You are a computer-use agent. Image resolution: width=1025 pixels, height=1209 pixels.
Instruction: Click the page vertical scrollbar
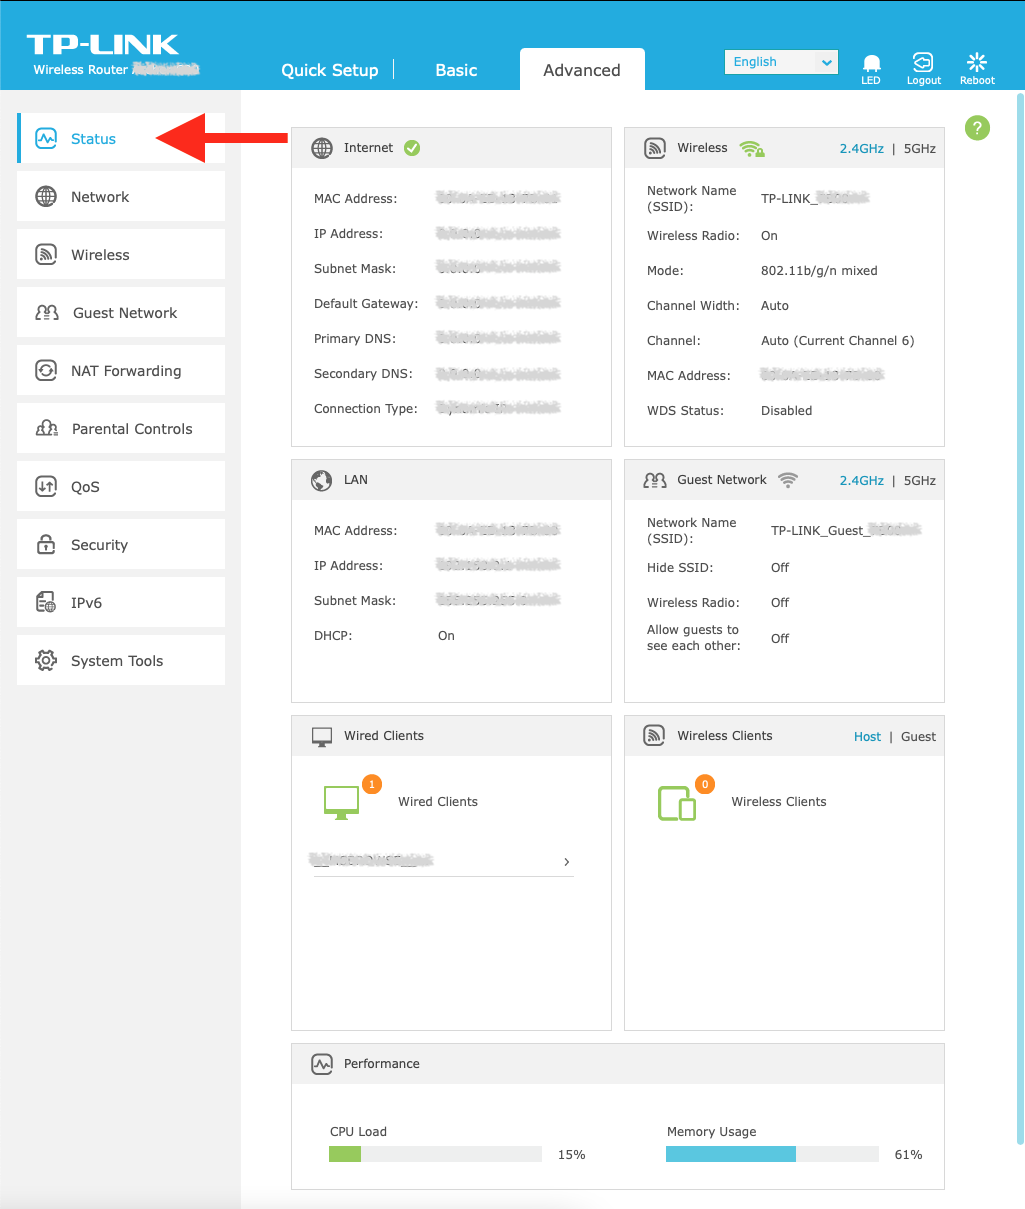point(1020,620)
